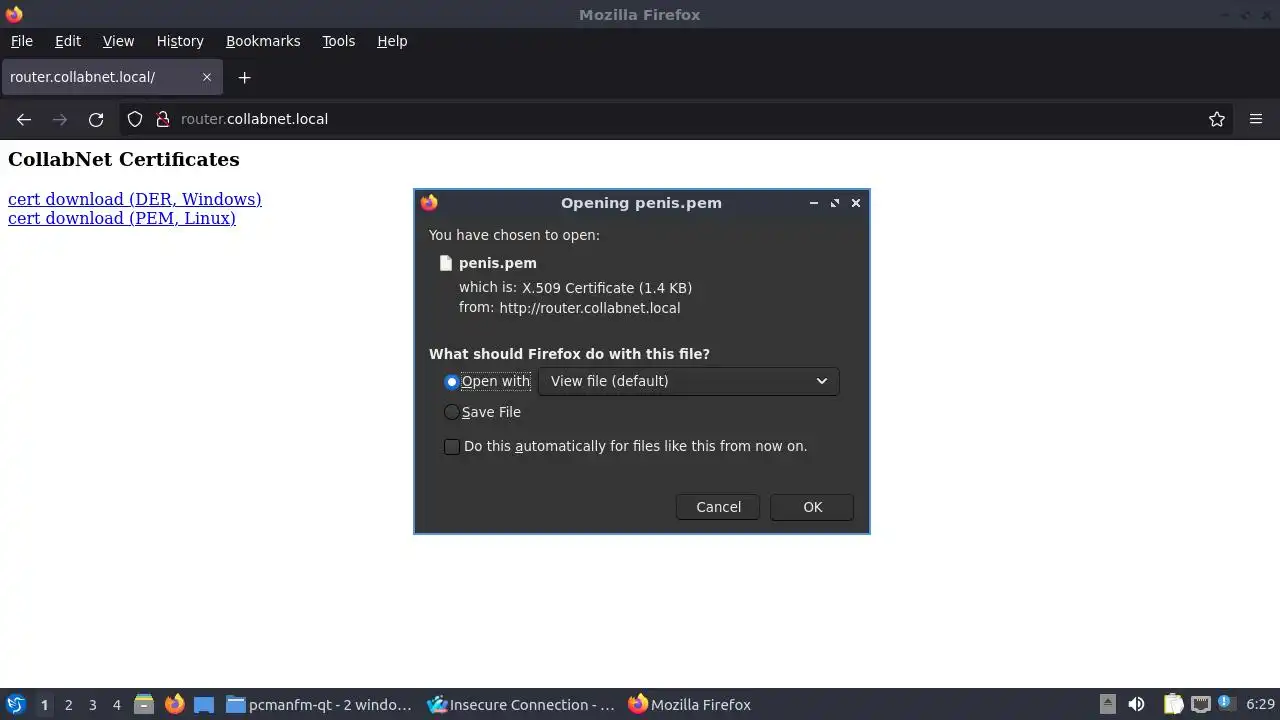Expand the View file (default) dropdown
The height and width of the screenshot is (720, 1280).
(688, 381)
